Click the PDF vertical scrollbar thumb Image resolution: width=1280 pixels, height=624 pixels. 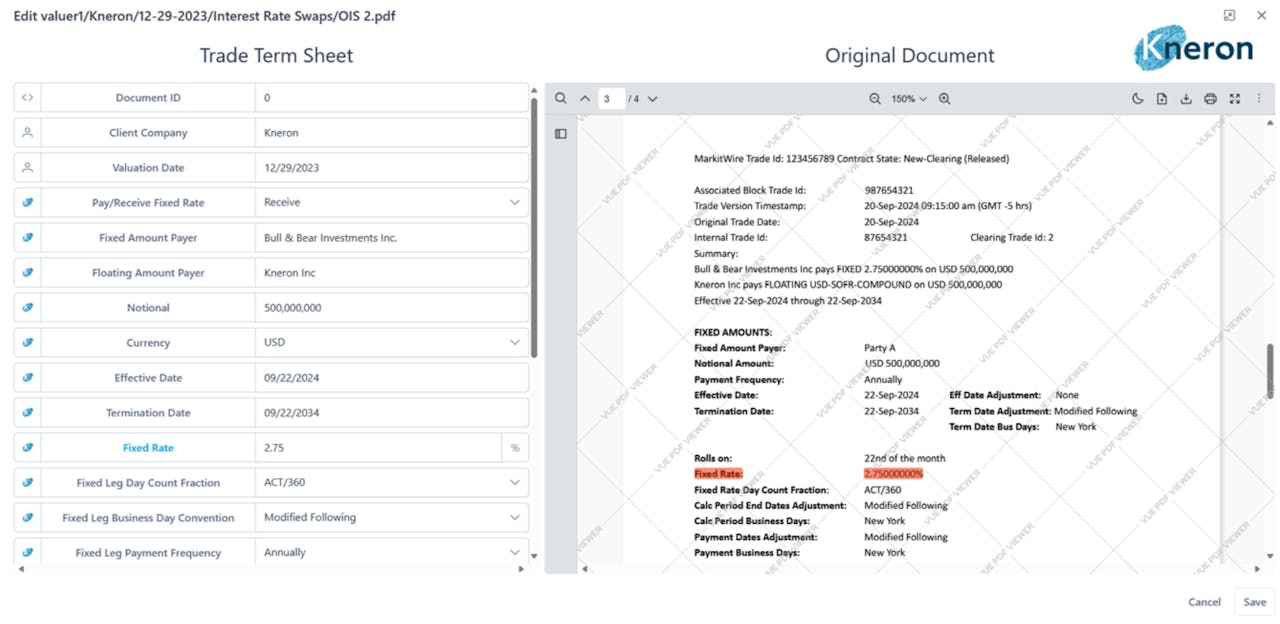(1270, 371)
